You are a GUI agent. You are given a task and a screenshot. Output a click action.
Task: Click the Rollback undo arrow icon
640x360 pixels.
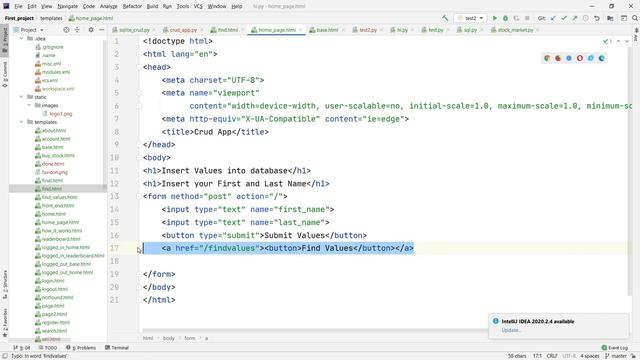tap(597, 18)
